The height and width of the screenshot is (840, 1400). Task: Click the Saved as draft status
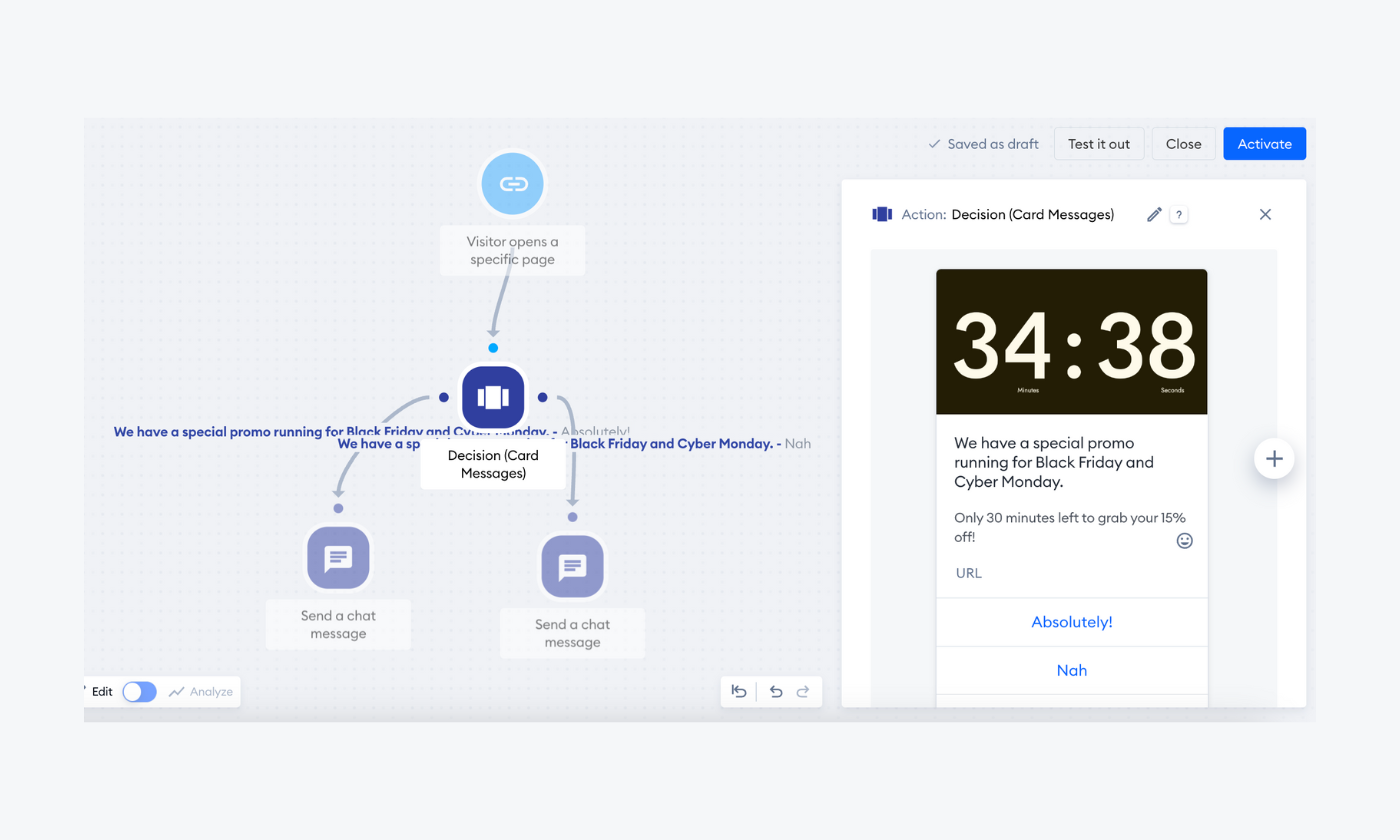pyautogui.click(x=984, y=144)
